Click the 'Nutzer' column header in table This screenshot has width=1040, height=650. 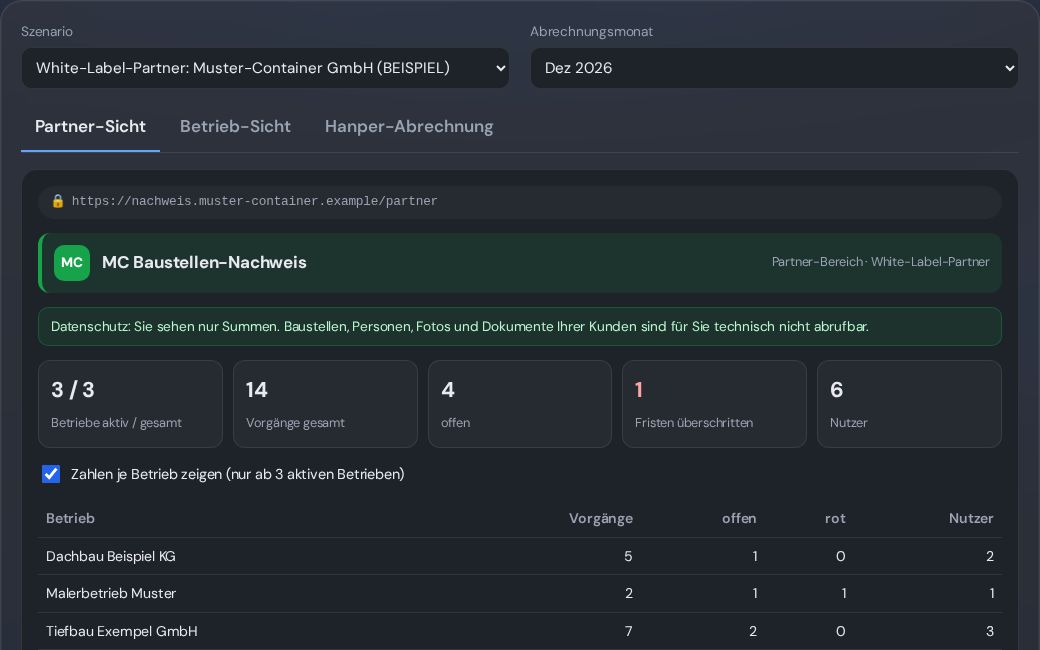[x=971, y=519]
